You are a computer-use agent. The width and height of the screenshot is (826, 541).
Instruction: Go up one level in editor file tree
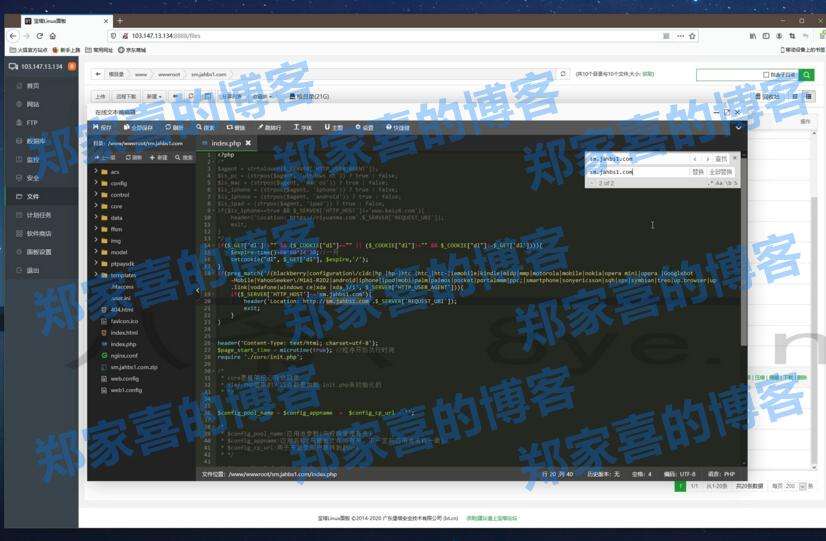pos(105,158)
